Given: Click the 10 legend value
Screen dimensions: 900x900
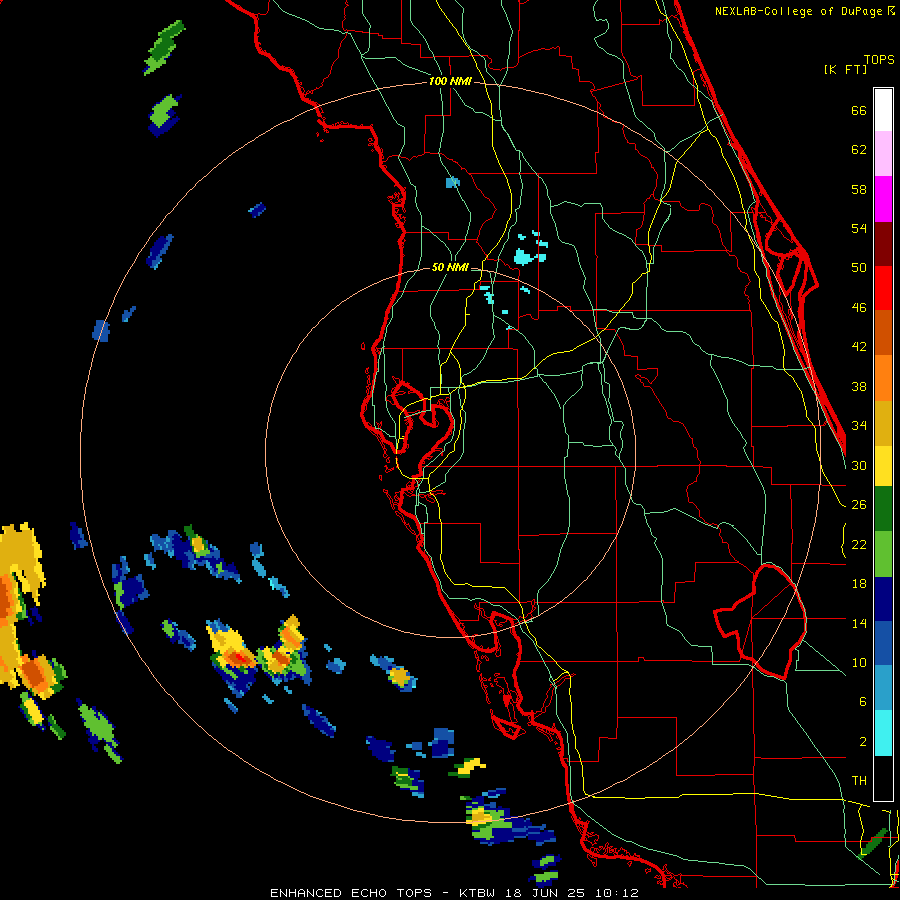Looking at the screenshot, I should click(859, 662).
